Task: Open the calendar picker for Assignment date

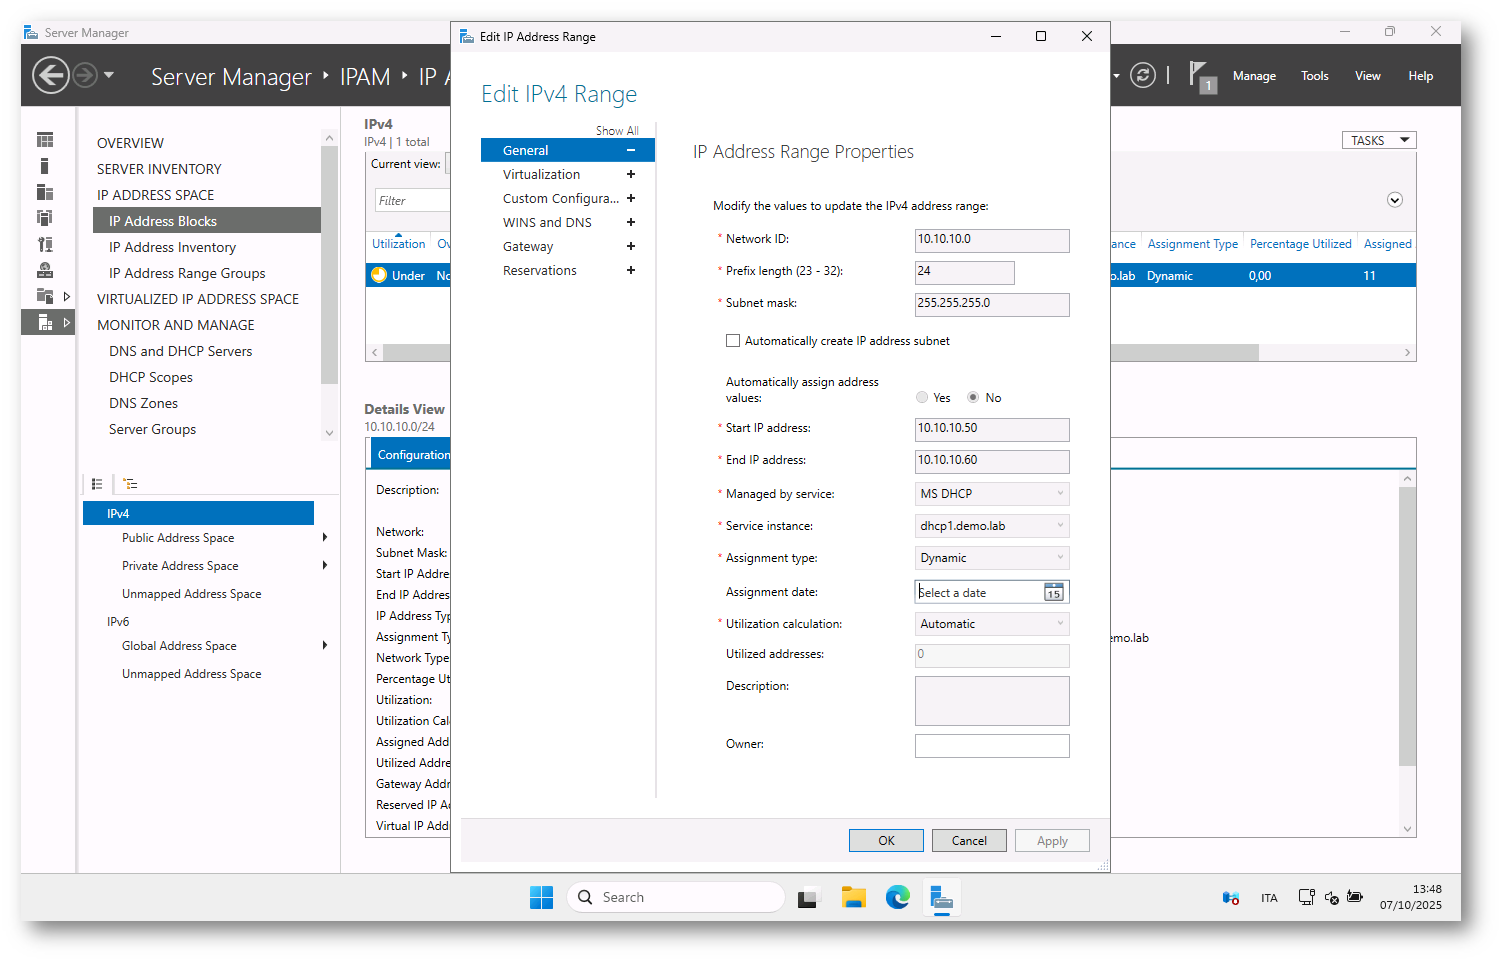Action: [1053, 593]
